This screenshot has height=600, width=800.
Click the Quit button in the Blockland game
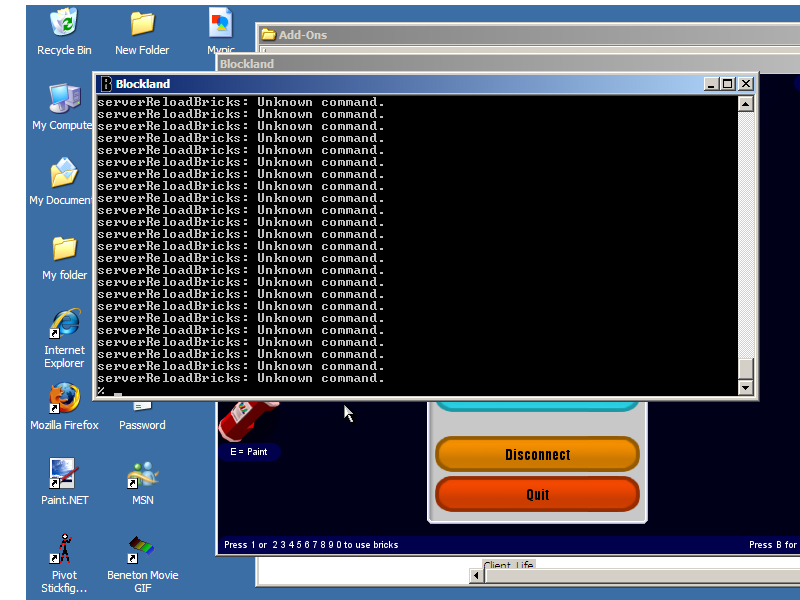point(537,494)
